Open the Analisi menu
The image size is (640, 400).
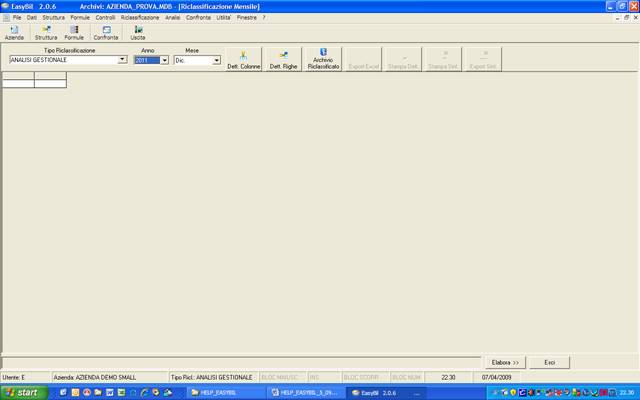click(173, 18)
